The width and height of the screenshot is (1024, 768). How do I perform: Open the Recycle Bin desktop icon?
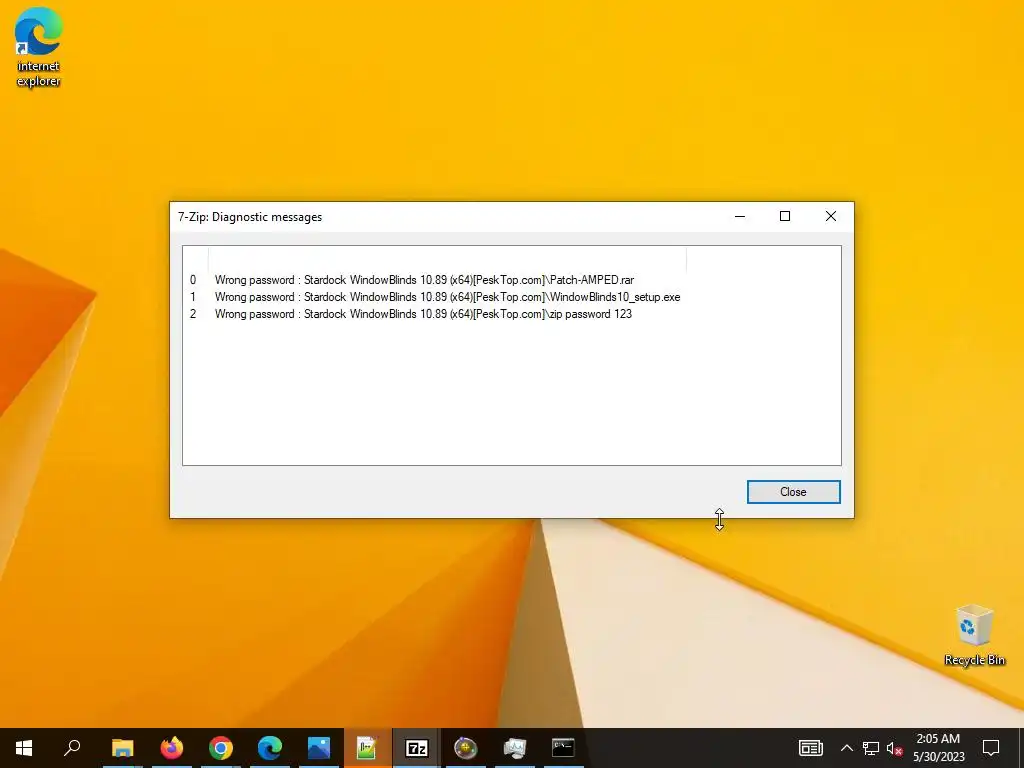974,635
